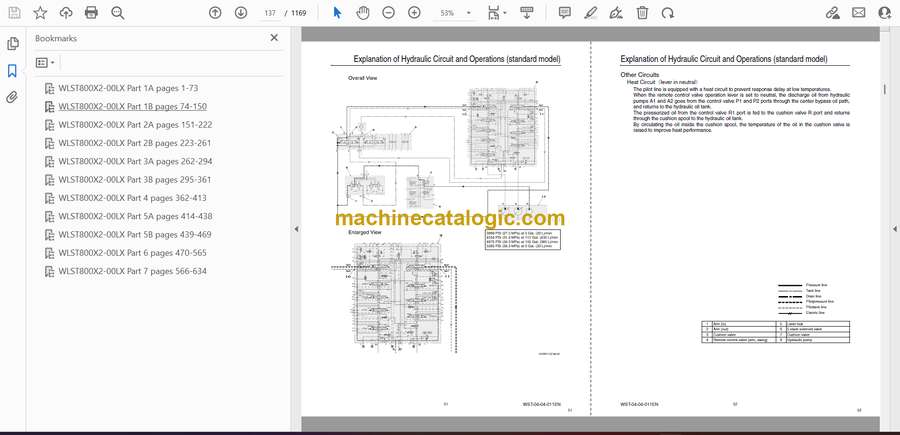Open the attachments paperclip panel
Screen dimensions: 900x435
point(12,97)
